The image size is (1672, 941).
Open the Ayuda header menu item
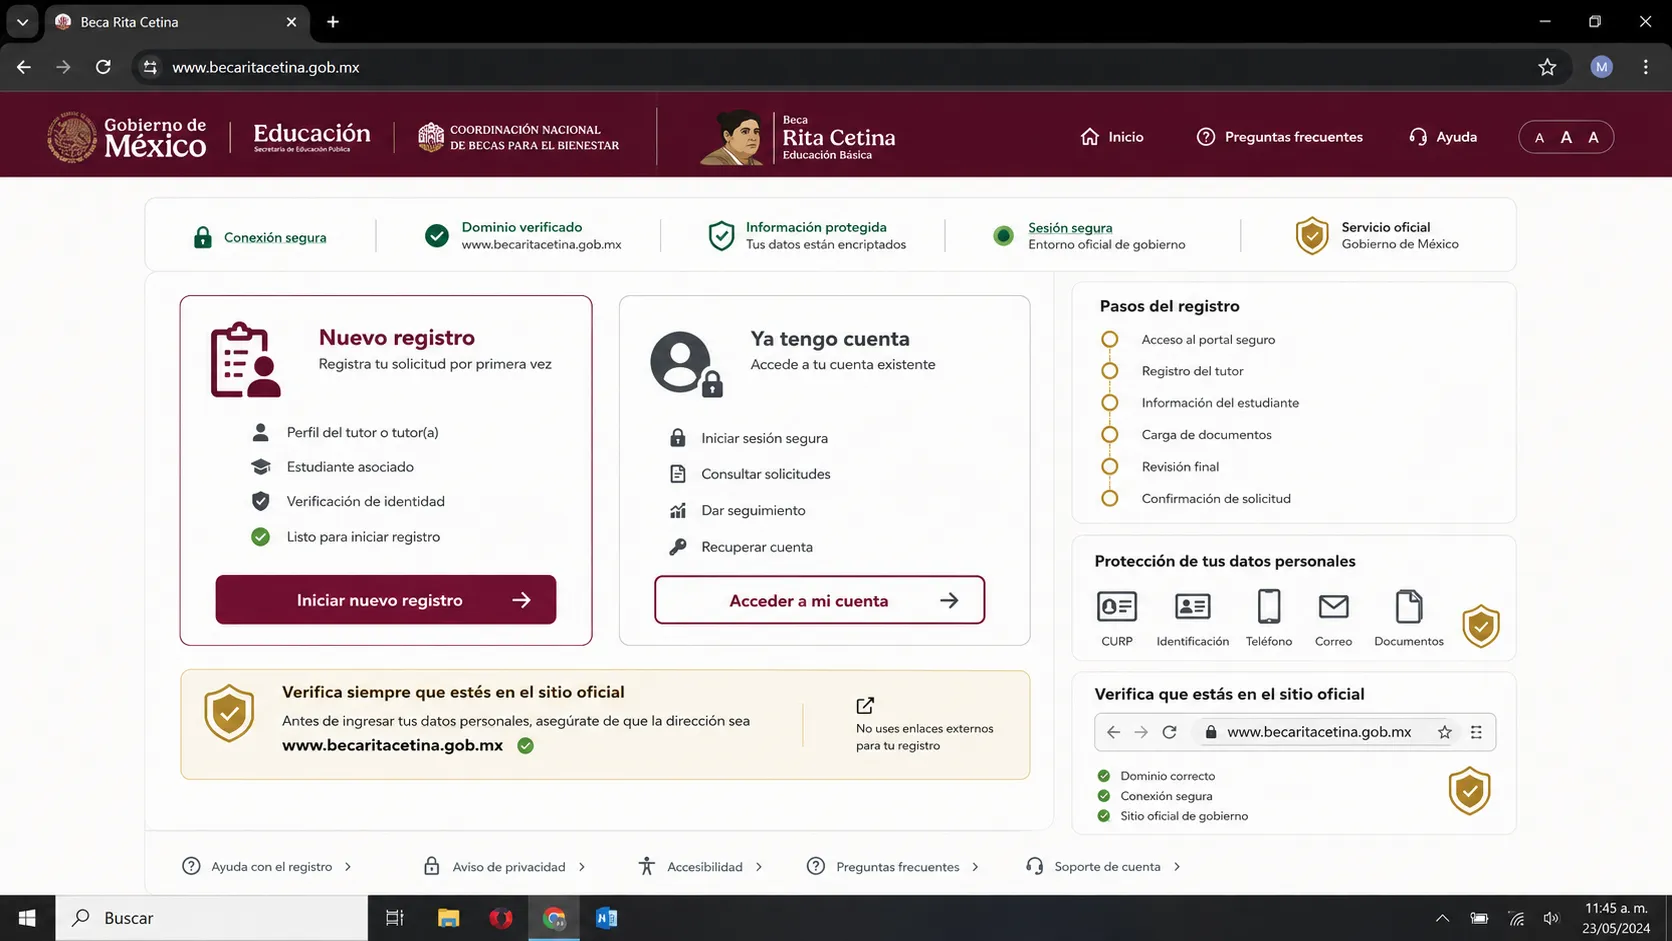(1442, 137)
